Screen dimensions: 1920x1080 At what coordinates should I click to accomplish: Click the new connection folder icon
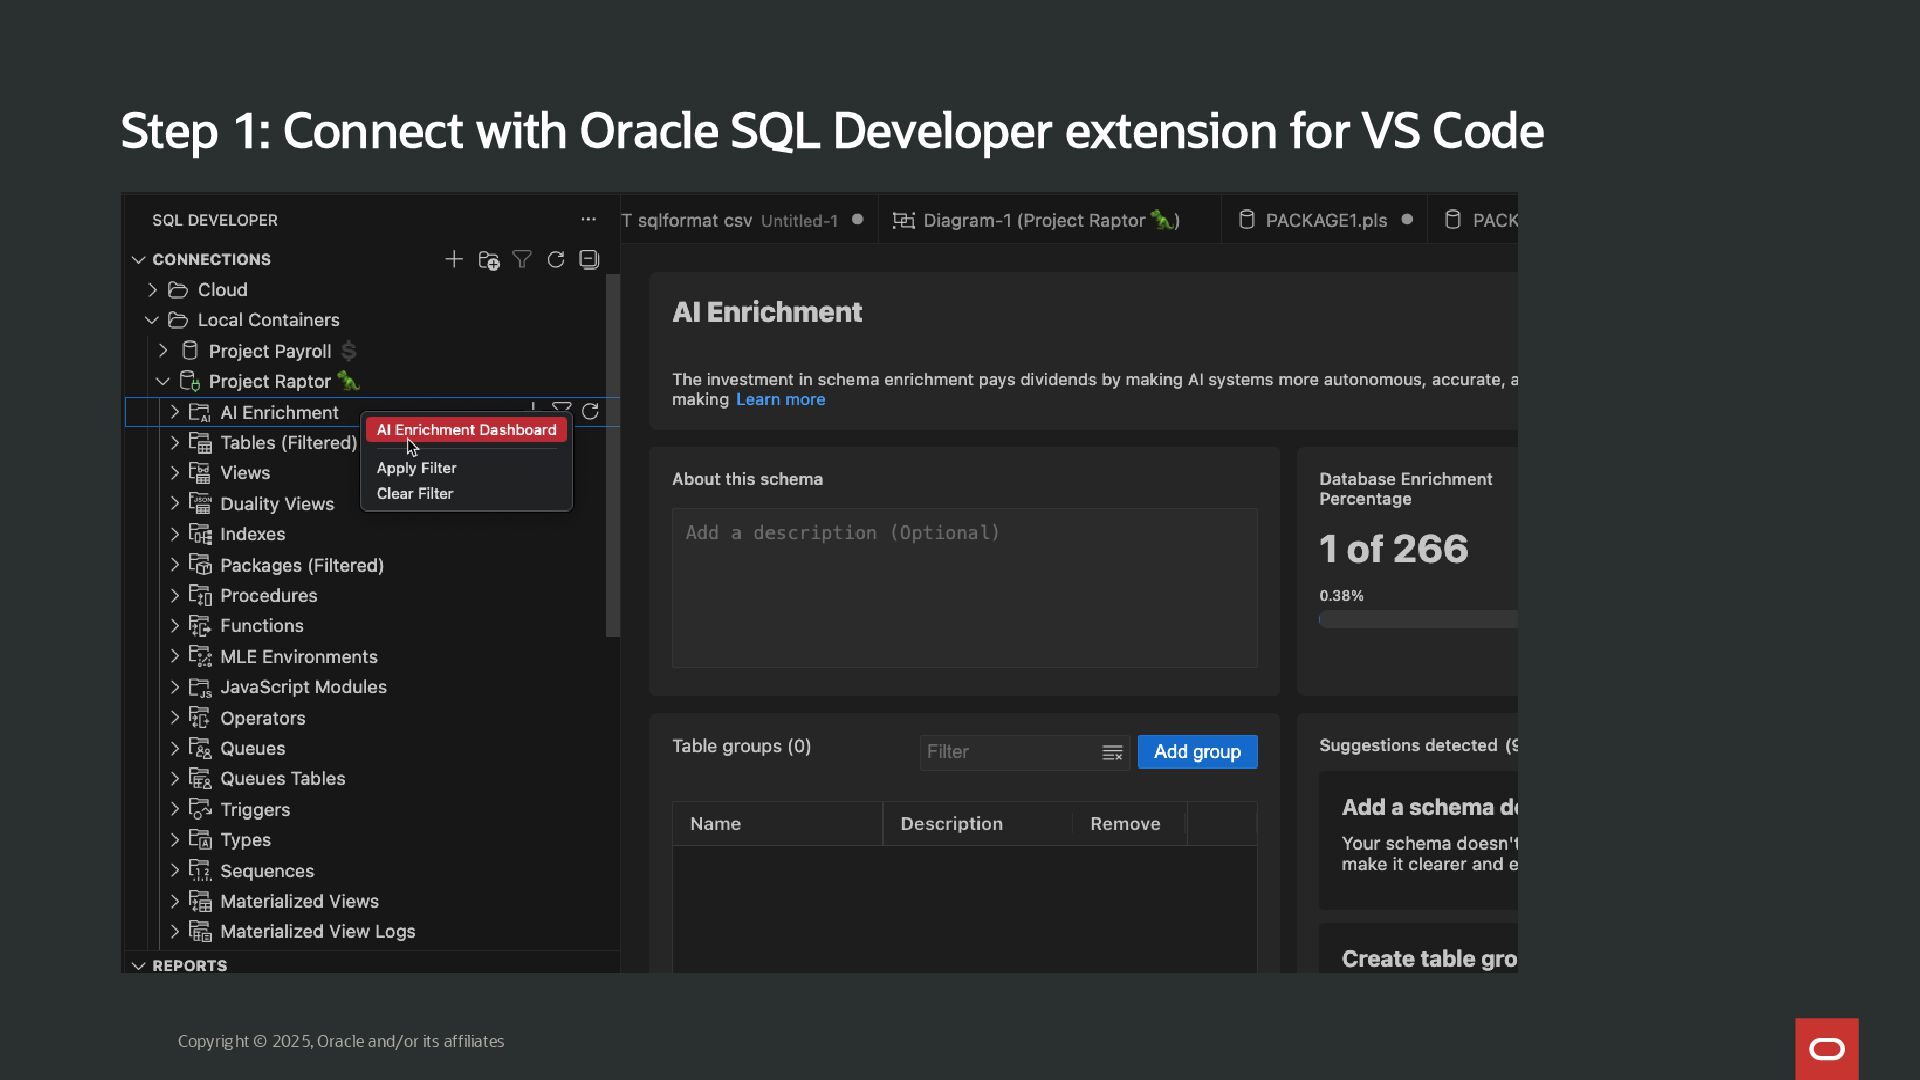488,260
